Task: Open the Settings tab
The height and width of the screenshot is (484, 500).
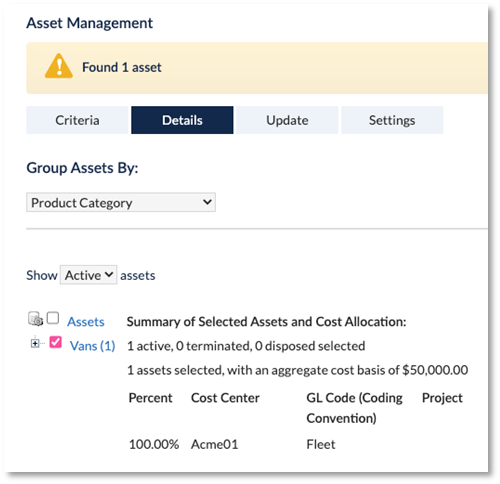Action: 392,120
